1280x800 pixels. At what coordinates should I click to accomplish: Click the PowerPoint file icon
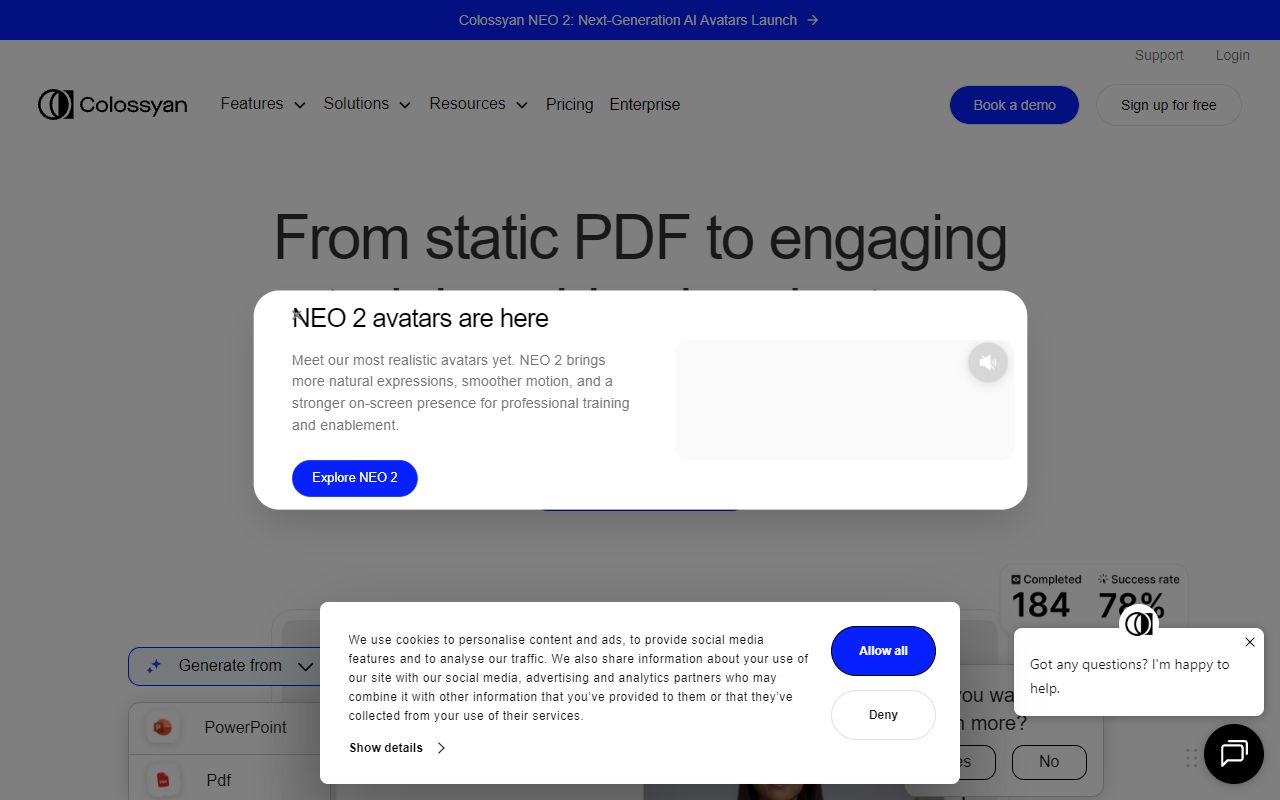[163, 727]
